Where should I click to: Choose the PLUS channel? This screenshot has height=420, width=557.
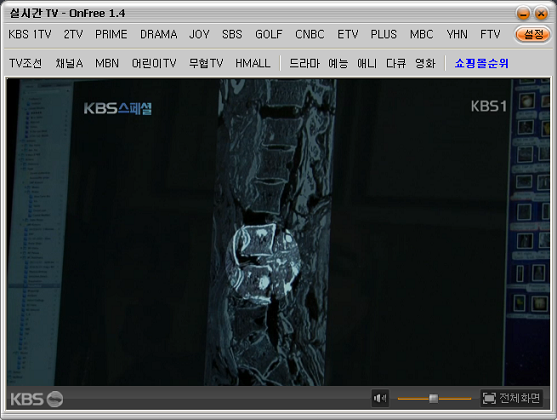[384, 34]
